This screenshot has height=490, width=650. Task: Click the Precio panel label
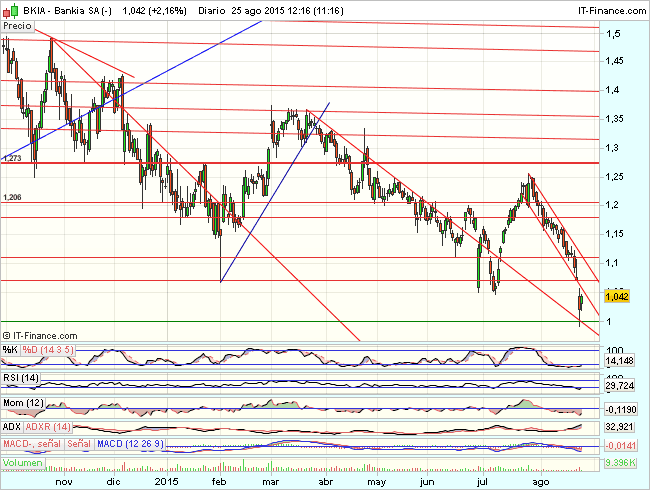[17, 26]
